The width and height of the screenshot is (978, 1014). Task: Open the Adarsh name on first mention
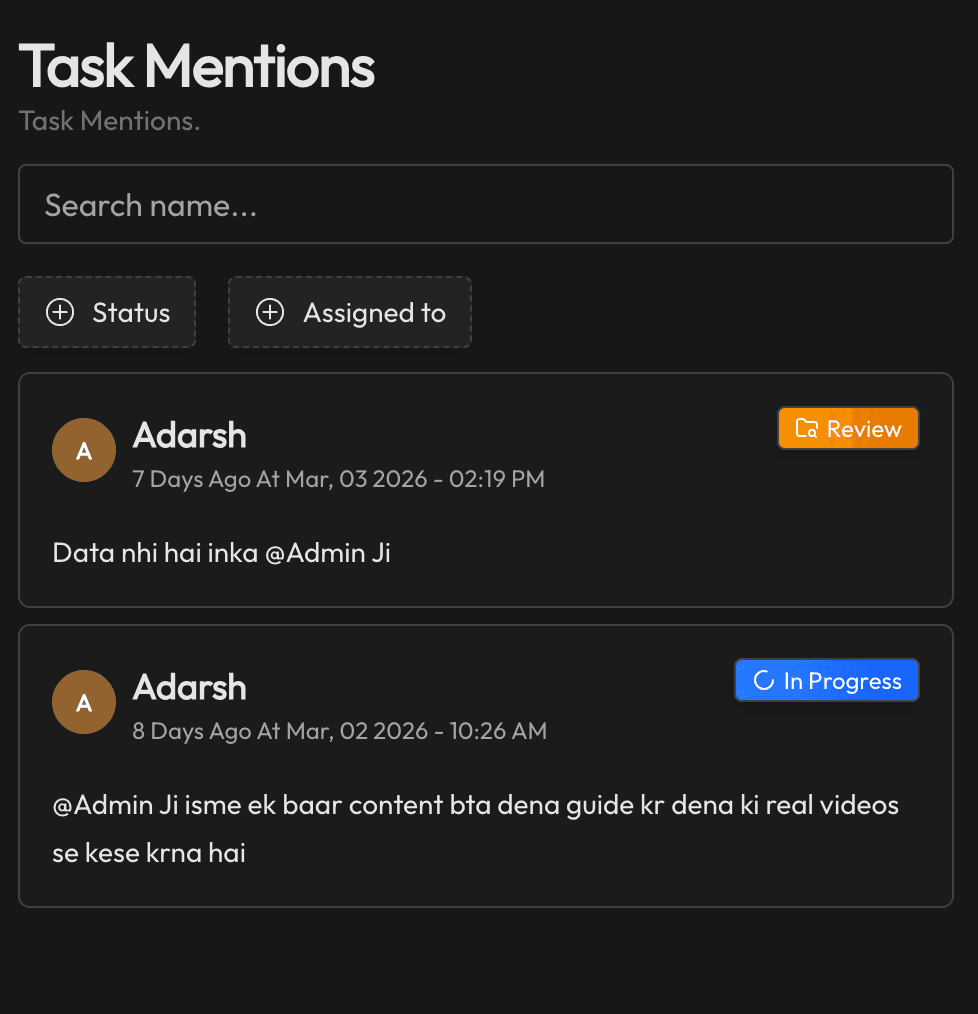[190, 435]
